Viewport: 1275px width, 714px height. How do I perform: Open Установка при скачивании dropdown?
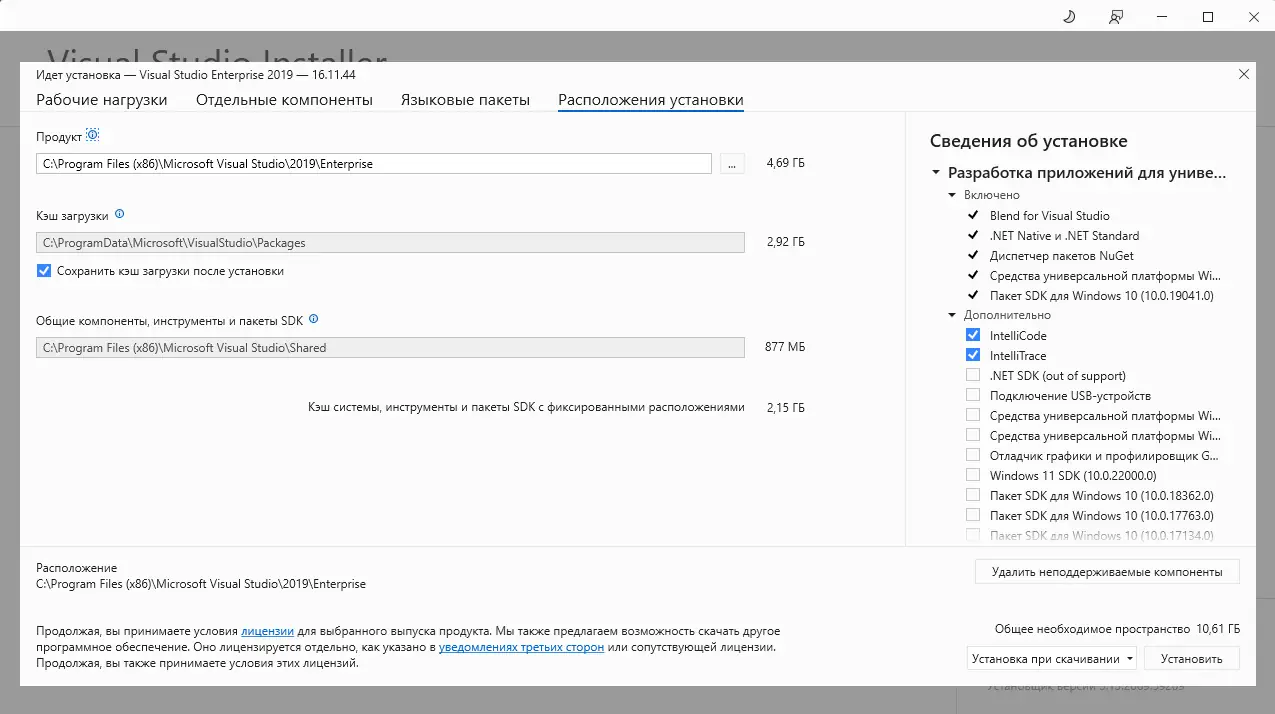(1052, 659)
